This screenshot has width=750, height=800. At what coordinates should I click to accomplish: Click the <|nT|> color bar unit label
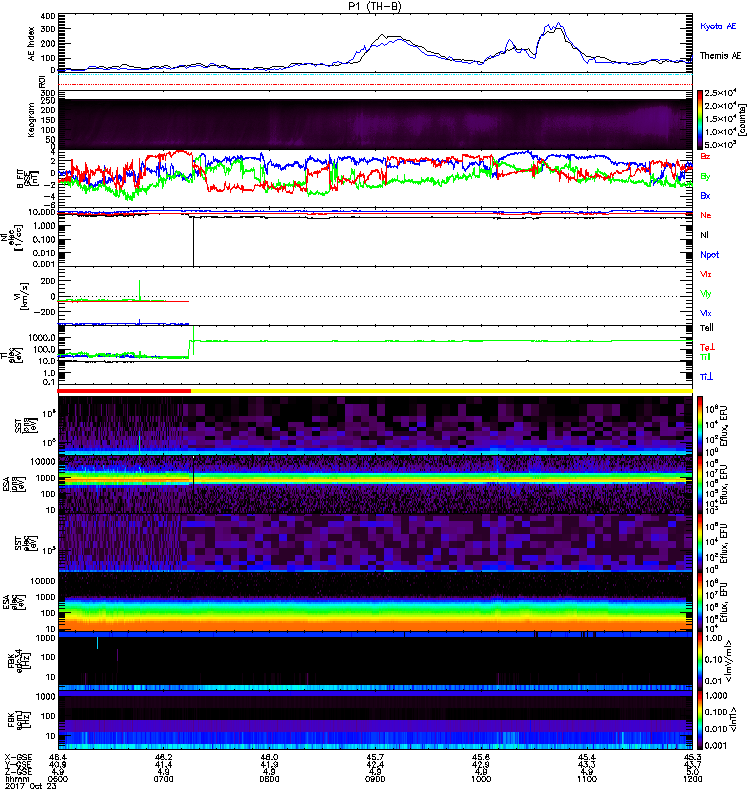[735, 720]
